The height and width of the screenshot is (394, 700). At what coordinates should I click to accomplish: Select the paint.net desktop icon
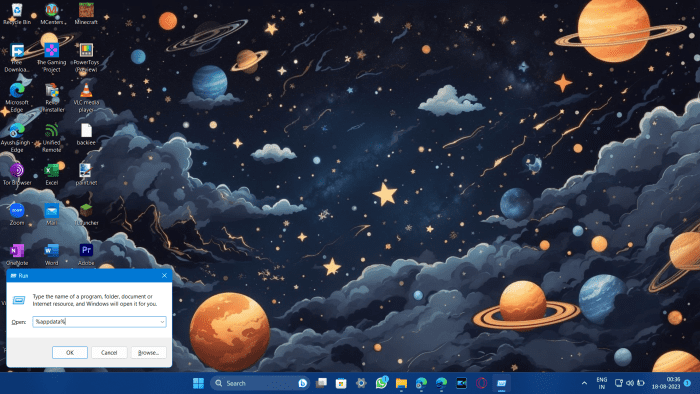coord(86,174)
